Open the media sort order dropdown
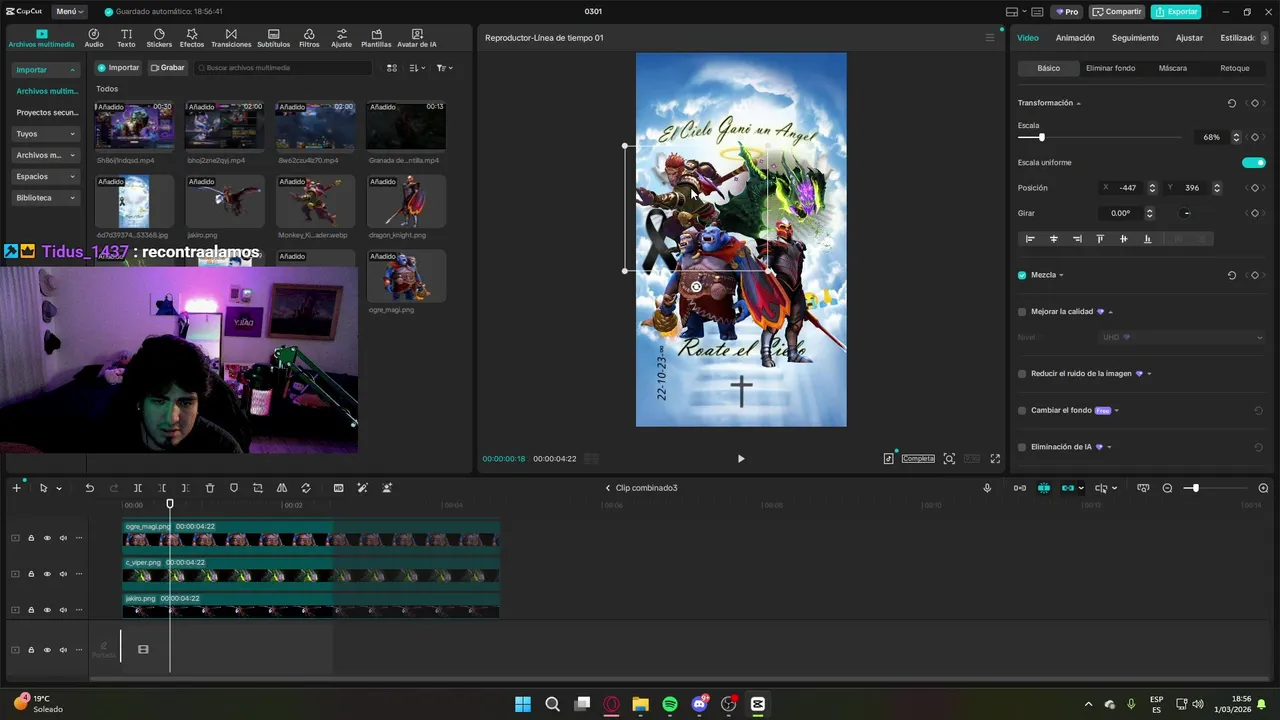The width and height of the screenshot is (1280, 720). [x=417, y=68]
